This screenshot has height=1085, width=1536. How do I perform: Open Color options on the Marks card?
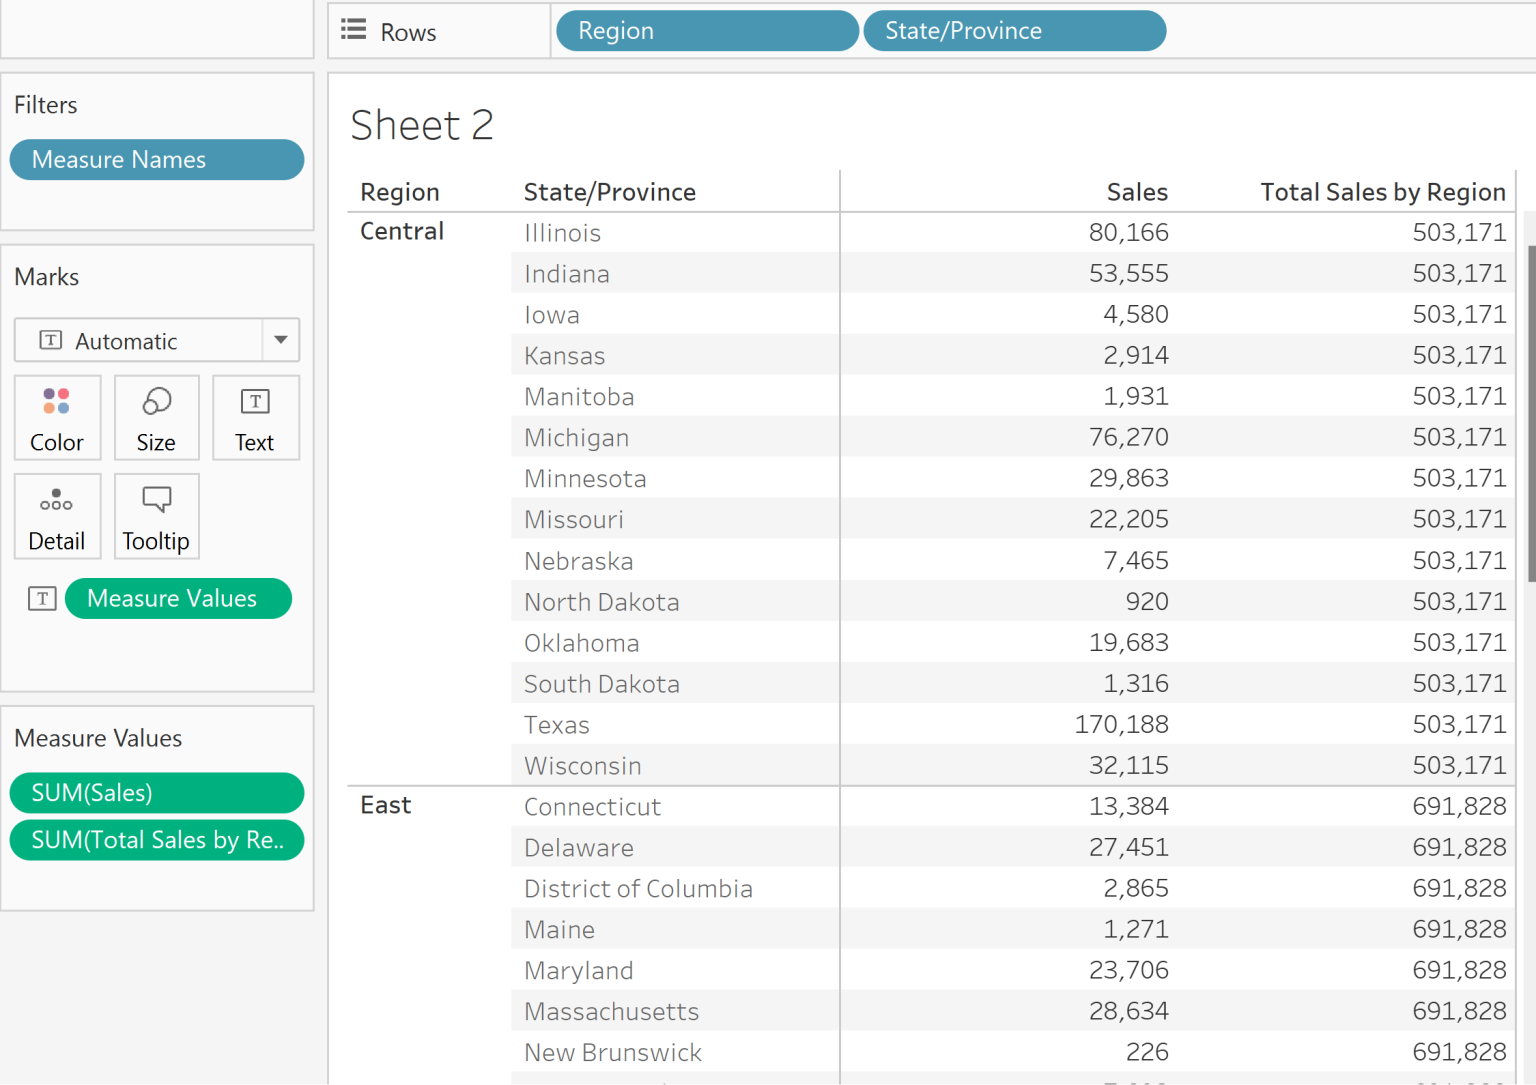(57, 417)
